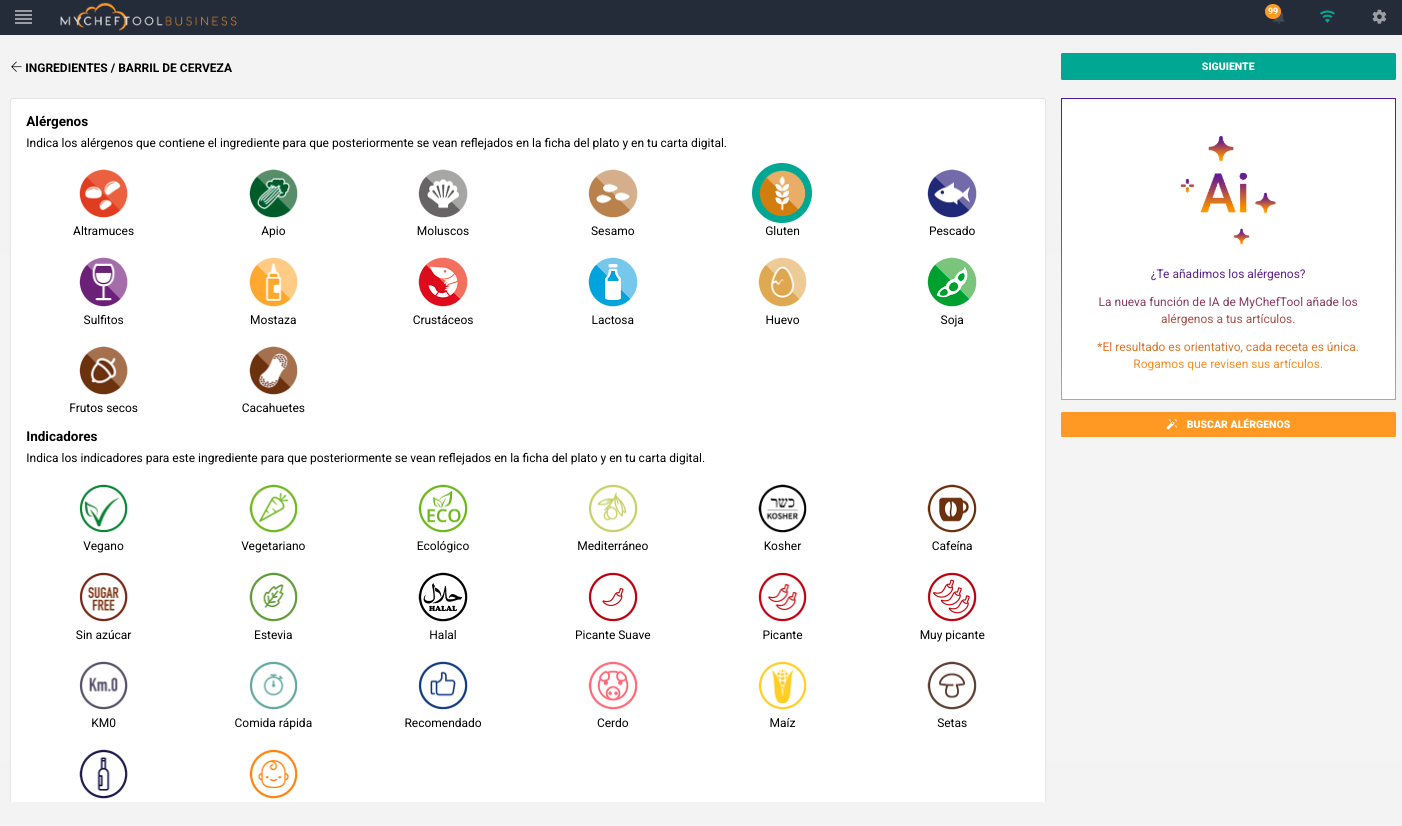Image resolution: width=1402 pixels, height=826 pixels.
Task: Open the hamburger menu in top bar
Action: (x=23, y=17)
